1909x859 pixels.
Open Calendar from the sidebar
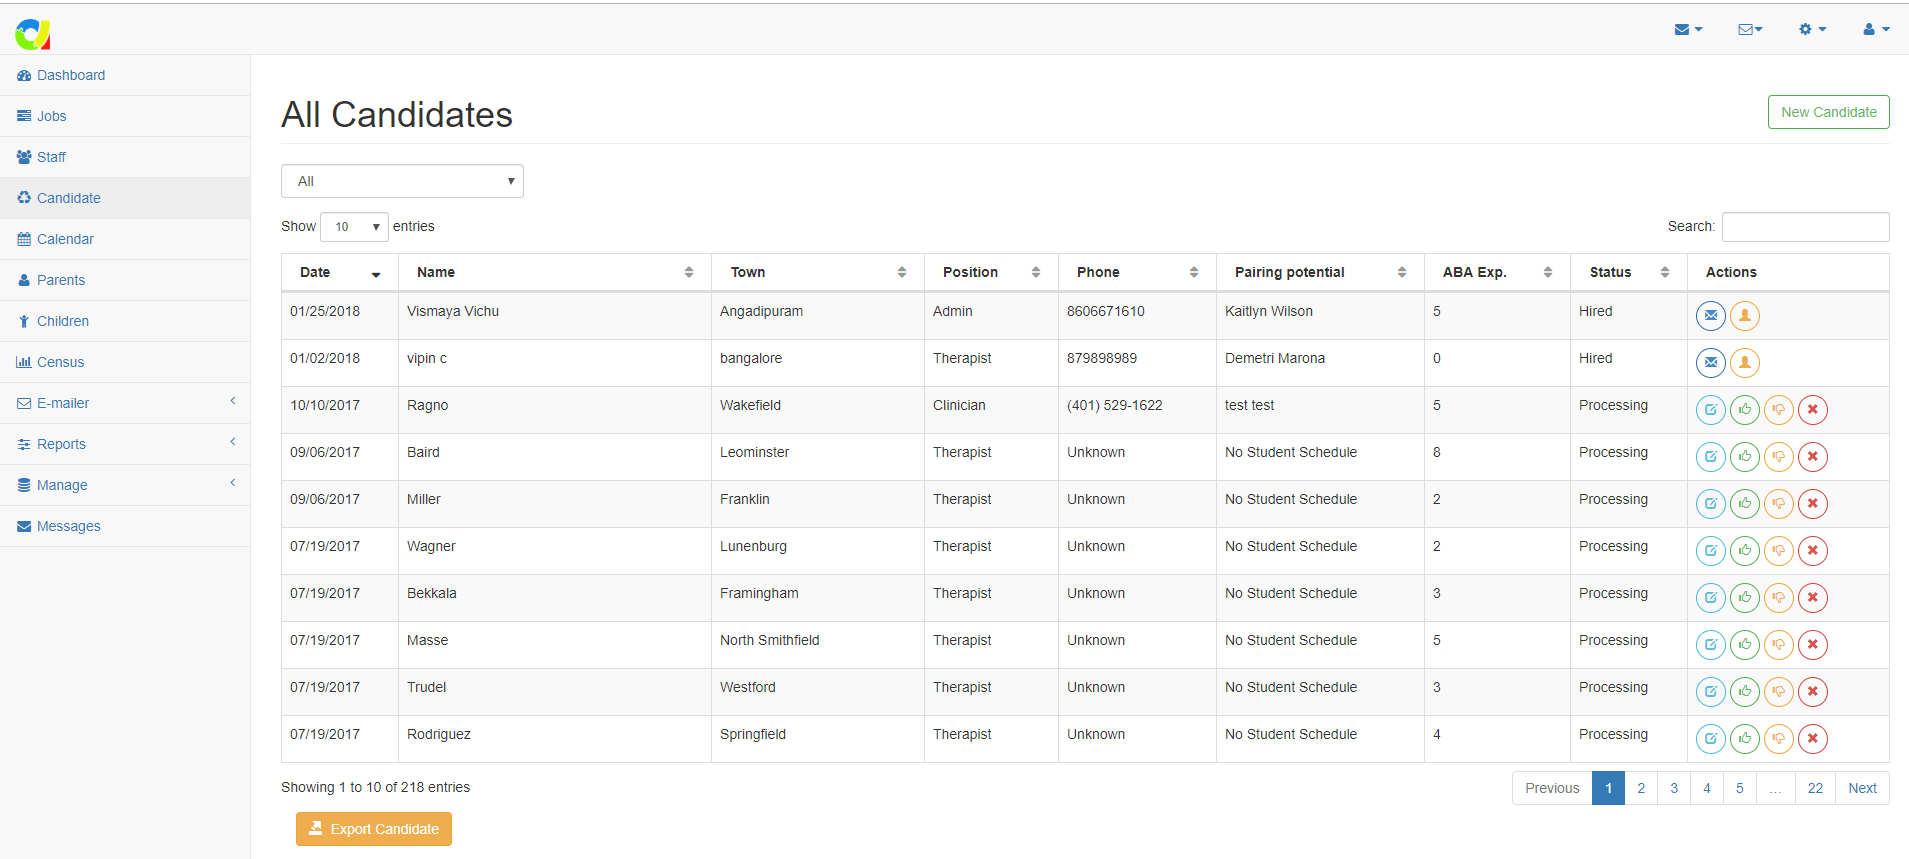click(65, 239)
